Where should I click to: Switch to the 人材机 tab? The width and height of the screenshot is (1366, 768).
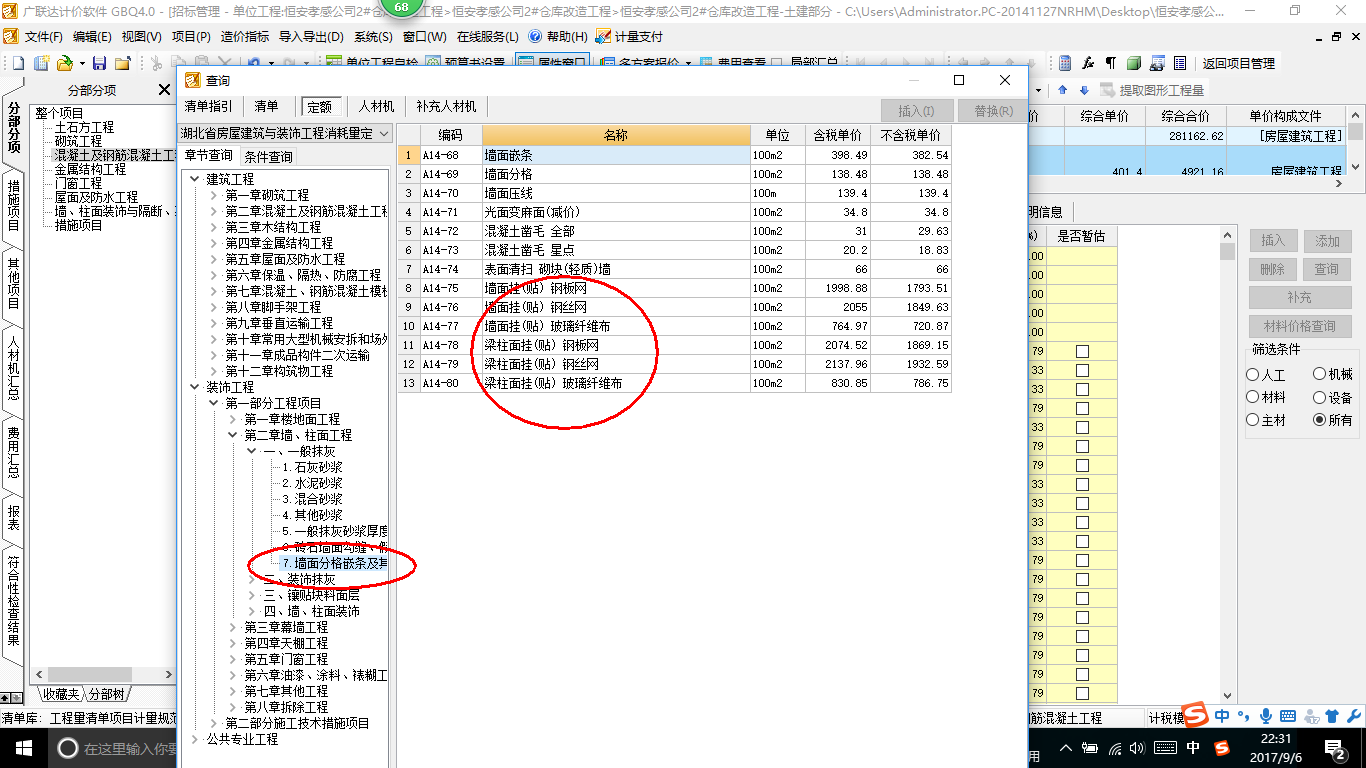click(x=377, y=106)
